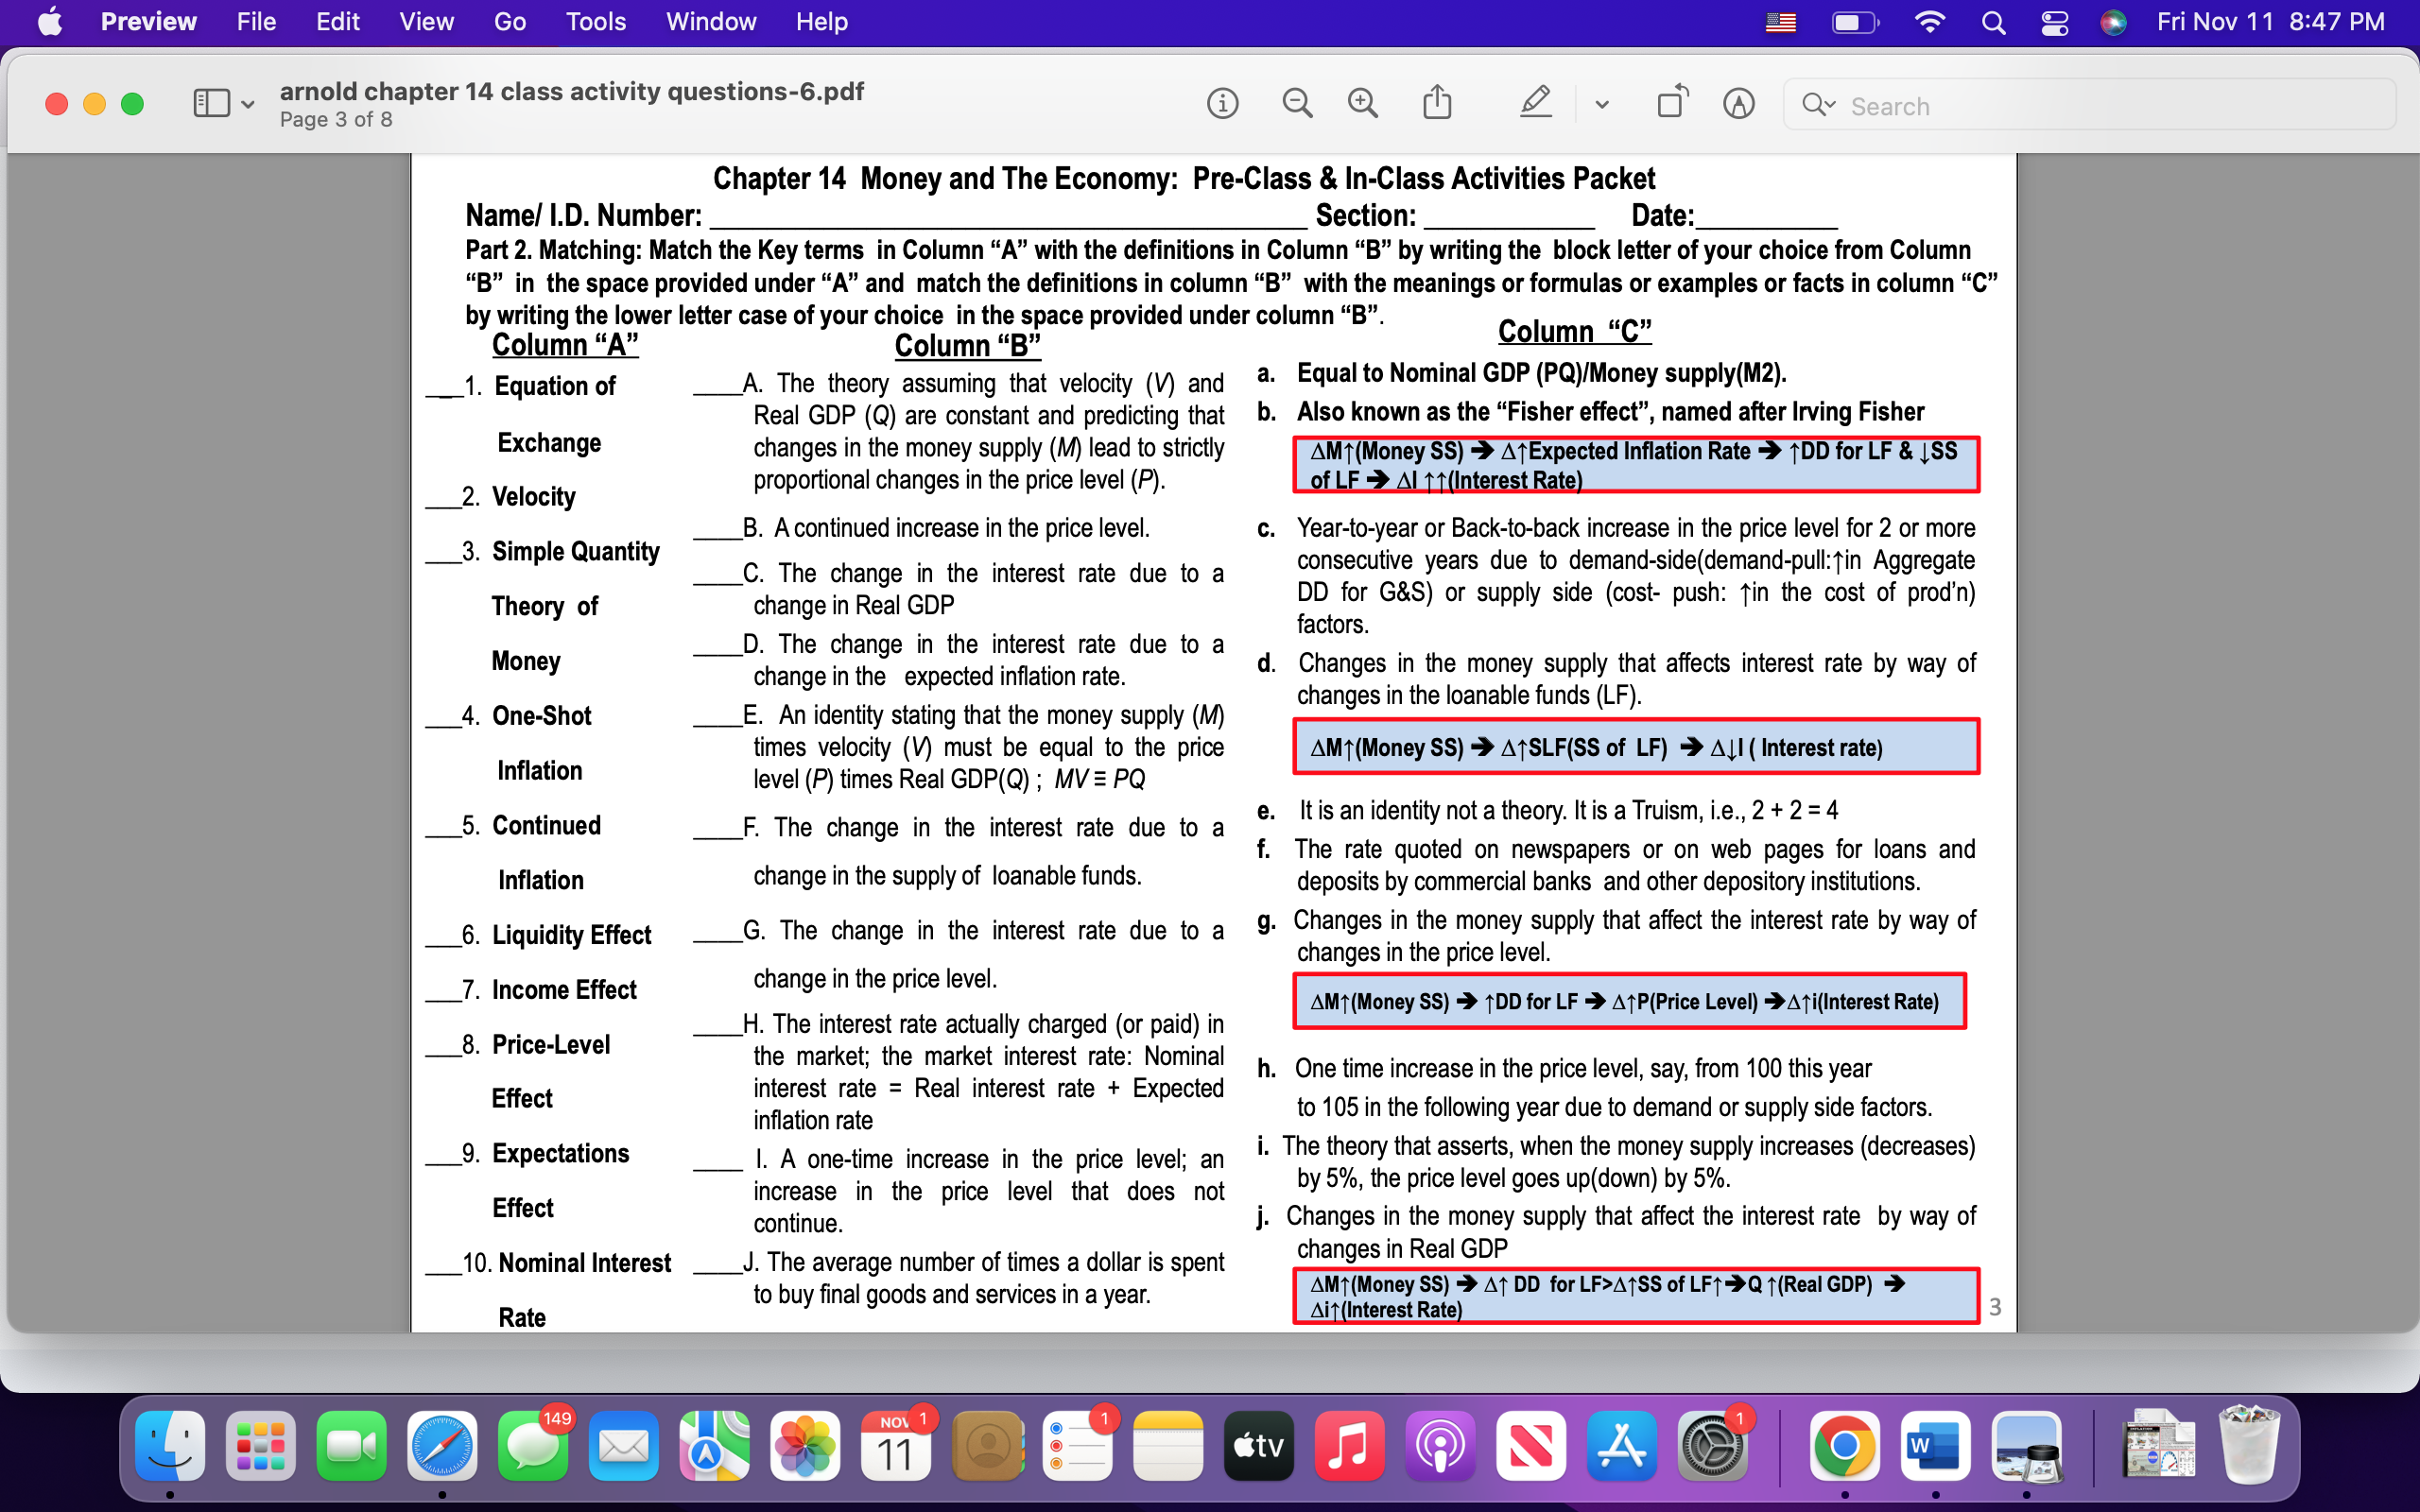2420x1512 pixels.
Task: Check the battery status in menu bar
Action: [1855, 22]
